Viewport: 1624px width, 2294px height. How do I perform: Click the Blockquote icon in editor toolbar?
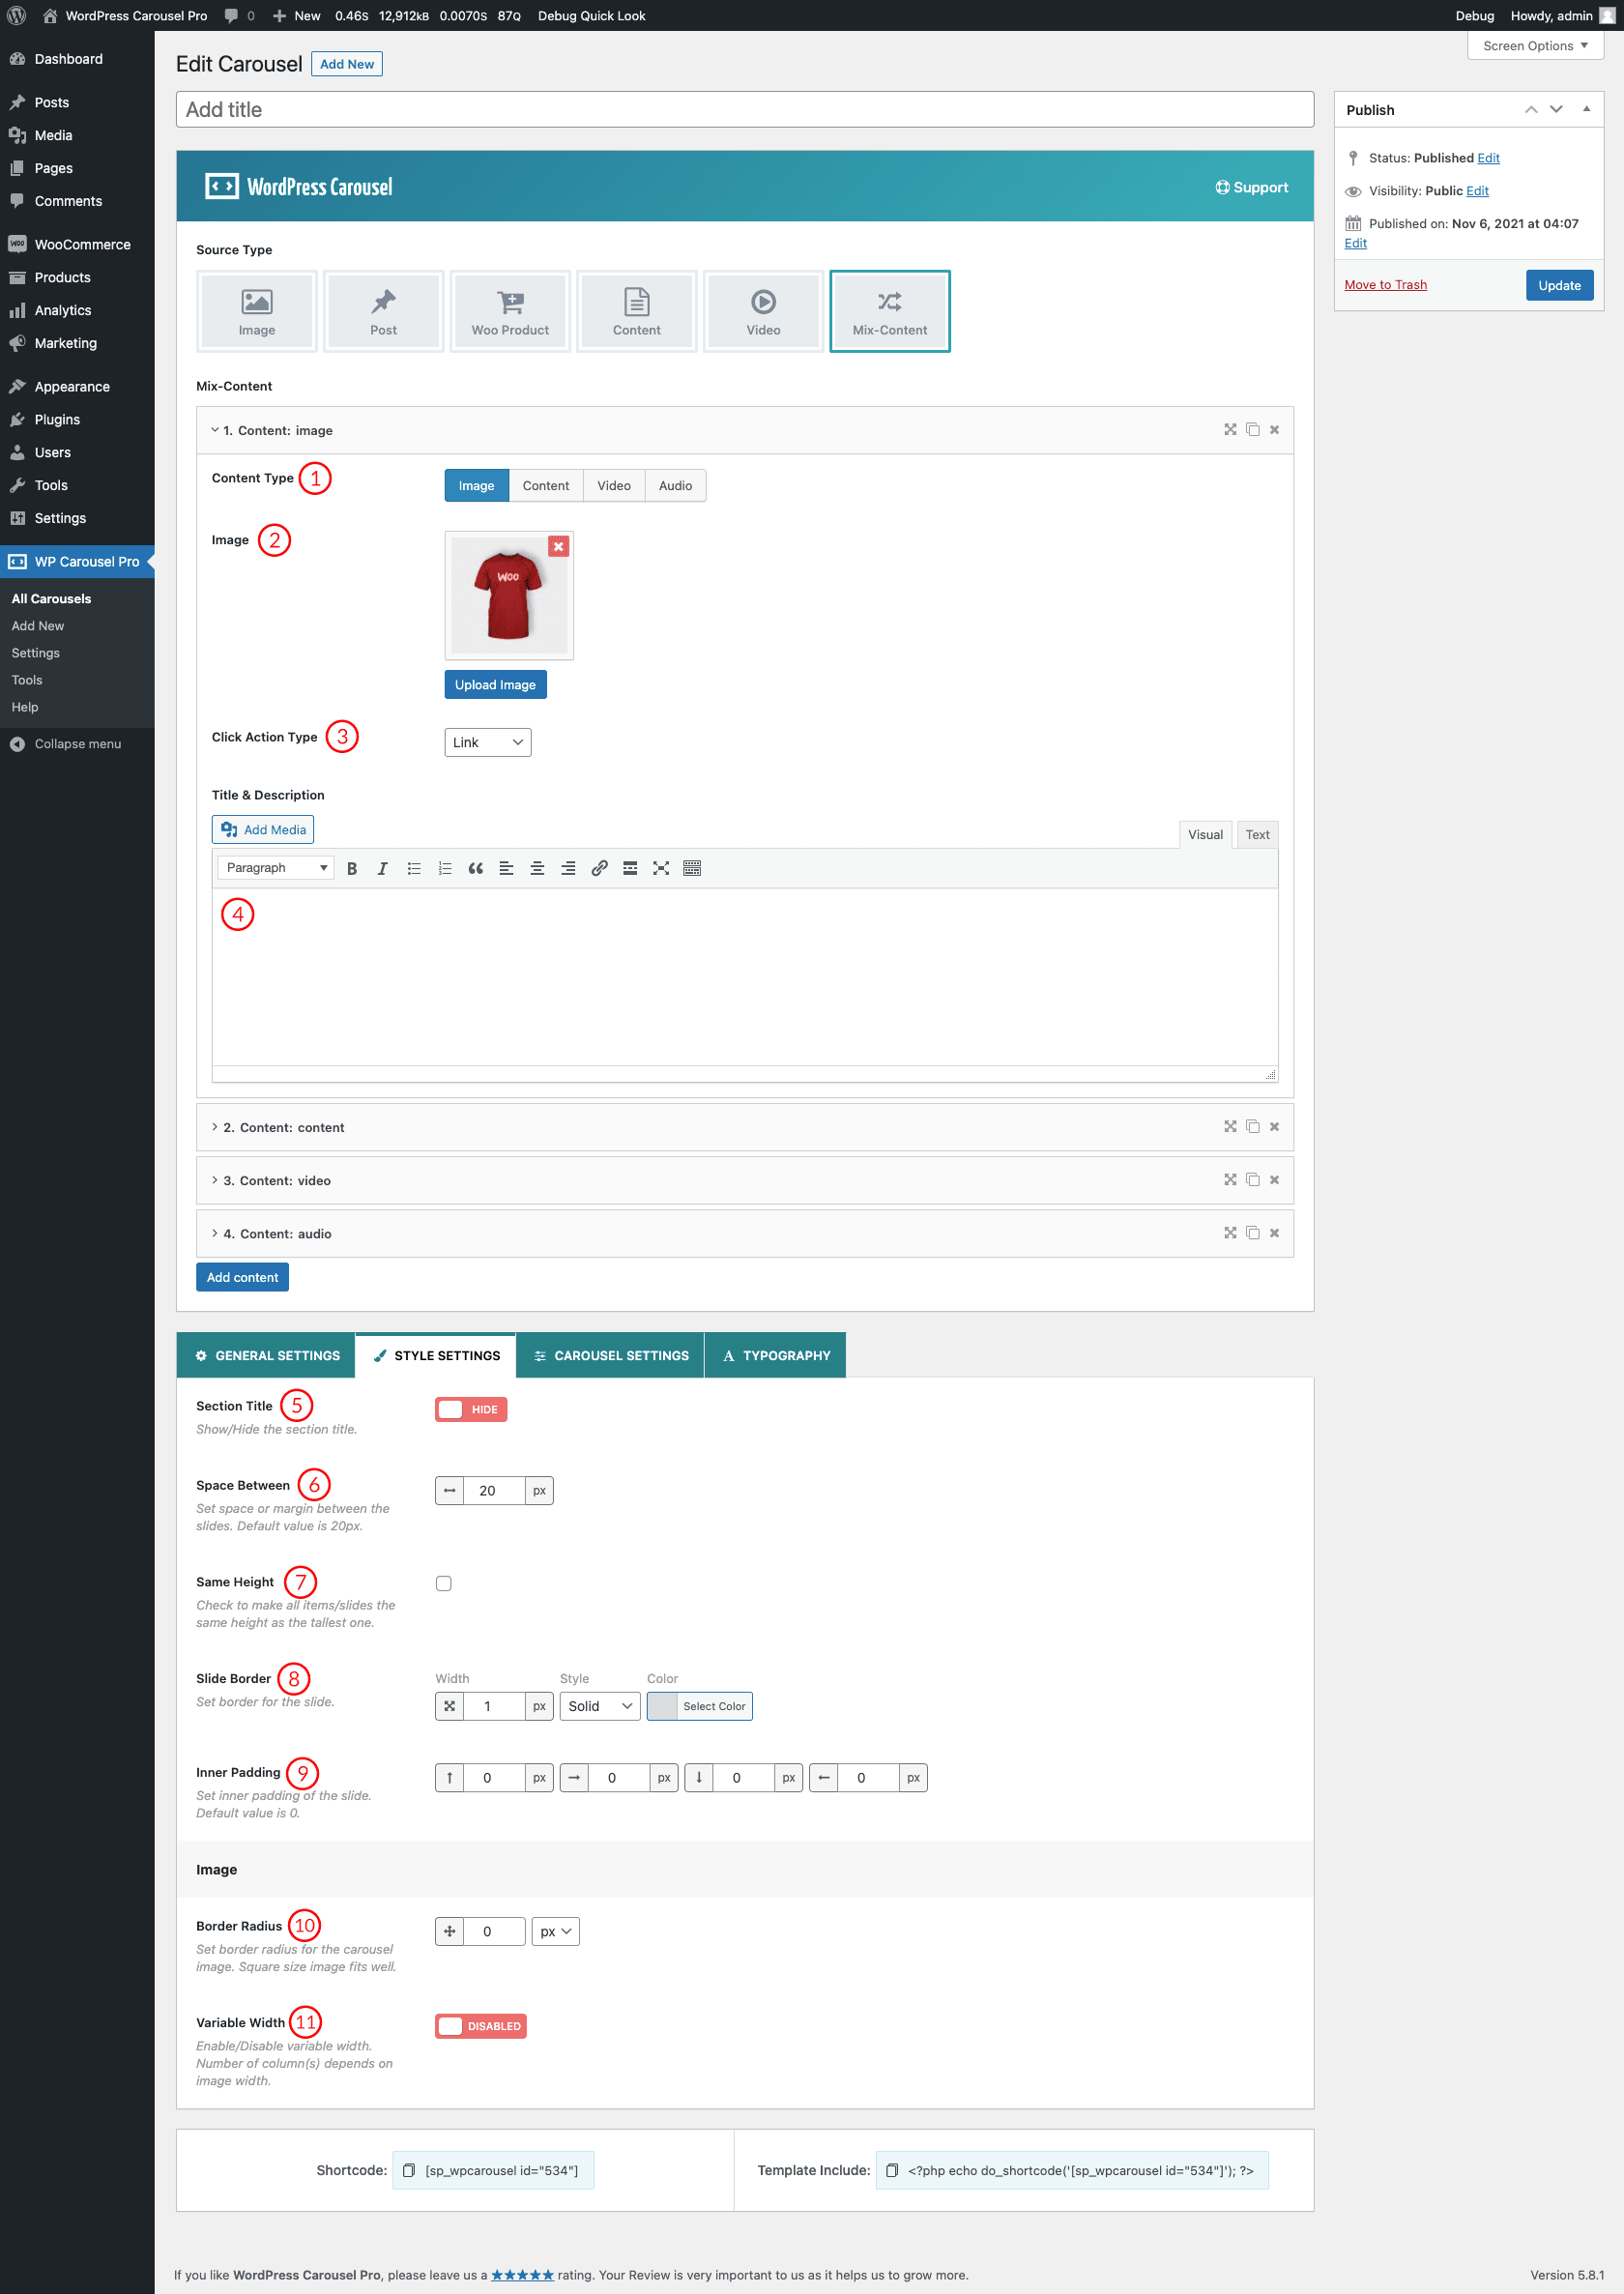(x=476, y=868)
